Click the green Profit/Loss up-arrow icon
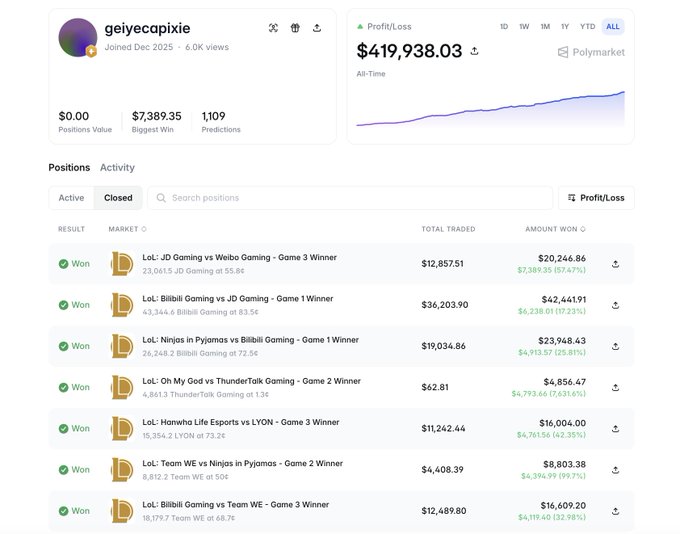This screenshot has width=680, height=534. (360, 26)
